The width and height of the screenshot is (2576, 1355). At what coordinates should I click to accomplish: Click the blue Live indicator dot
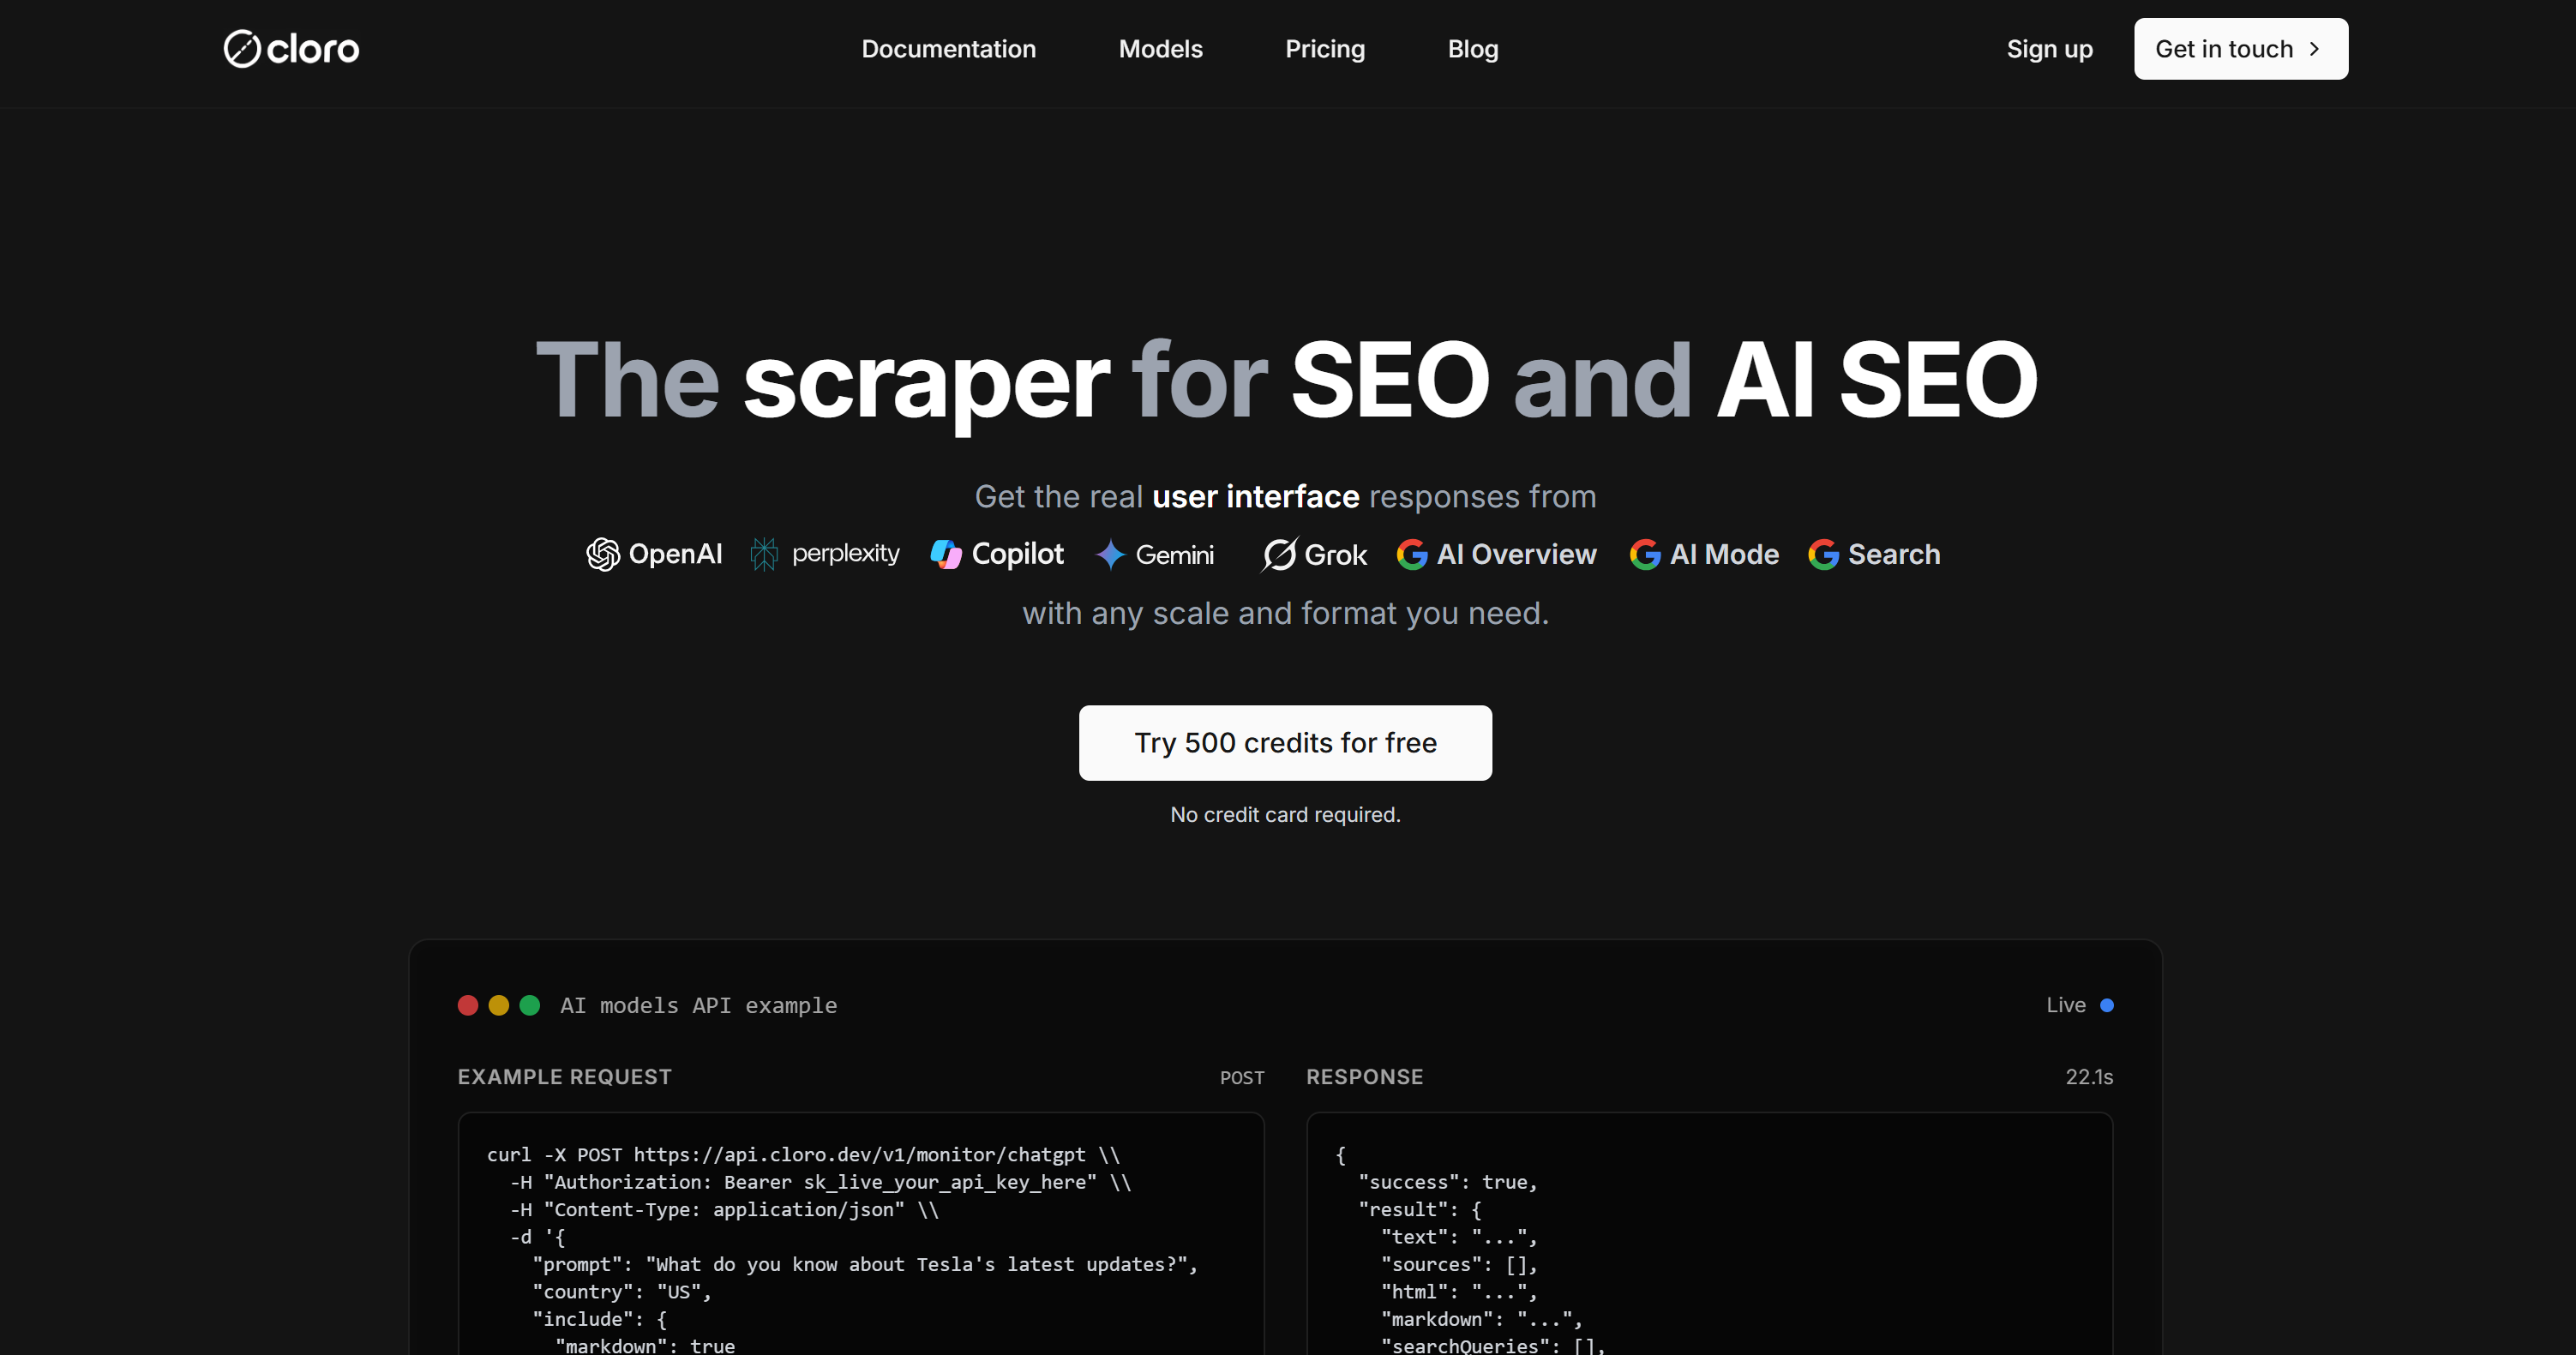tap(2107, 1005)
